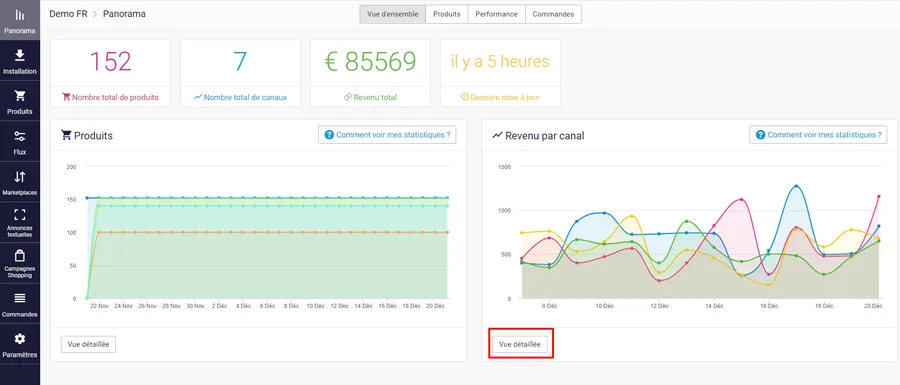Screen dimensions: 900x385
Task: Click the help icon in Produits panel
Action: 329,135
